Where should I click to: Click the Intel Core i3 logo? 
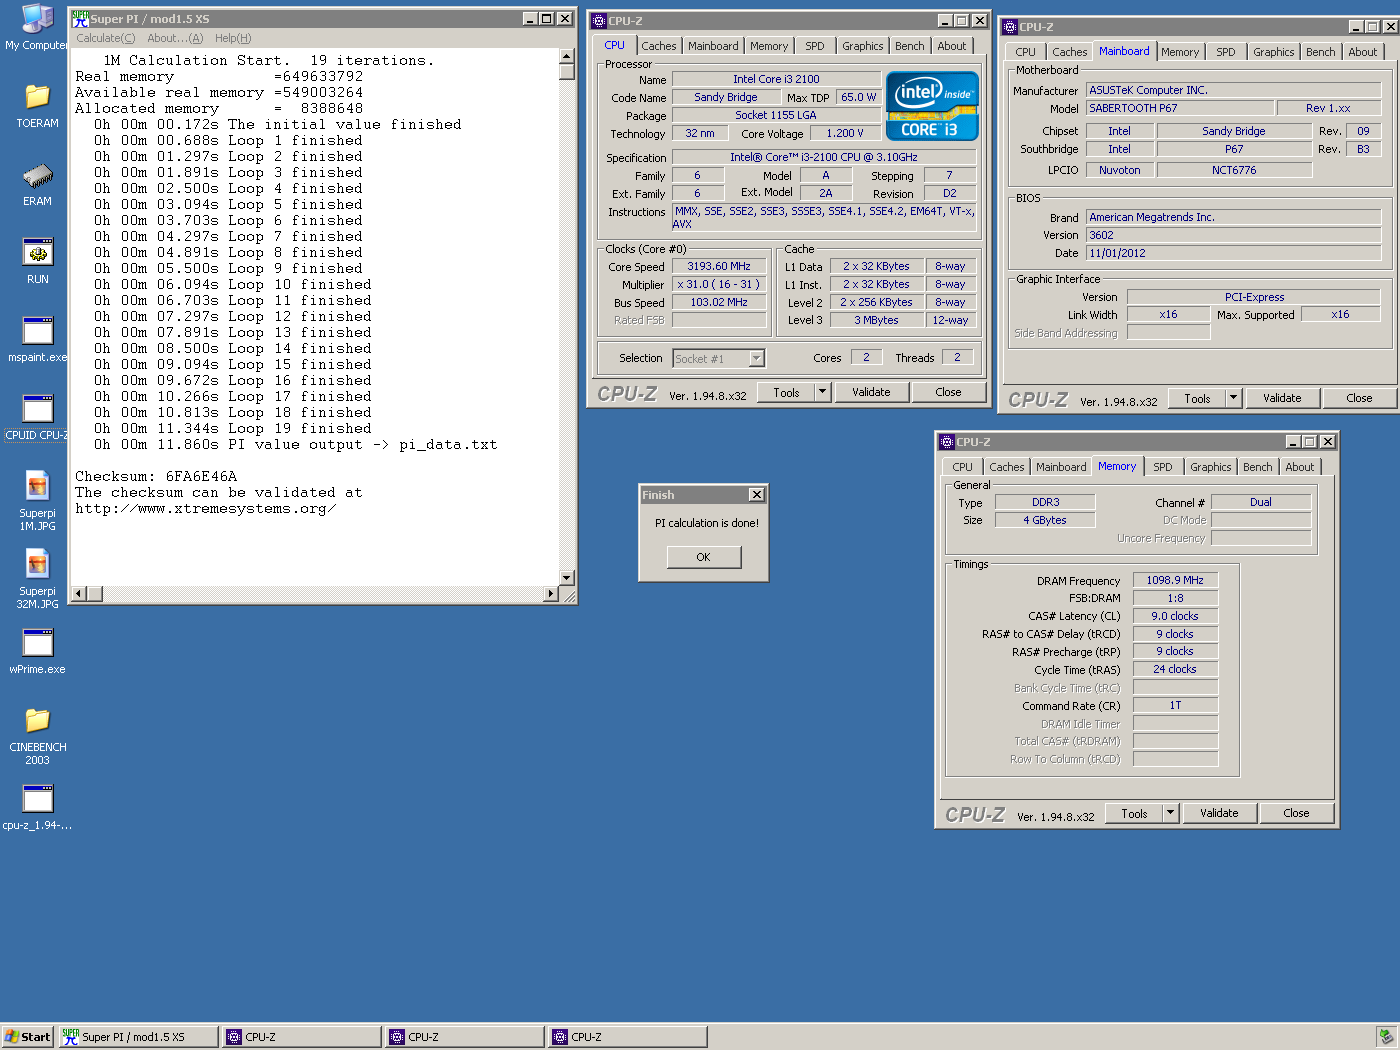point(932,105)
